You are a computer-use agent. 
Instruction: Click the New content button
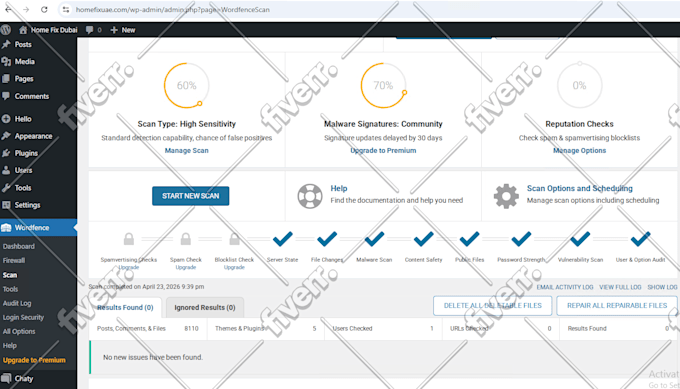[123, 30]
